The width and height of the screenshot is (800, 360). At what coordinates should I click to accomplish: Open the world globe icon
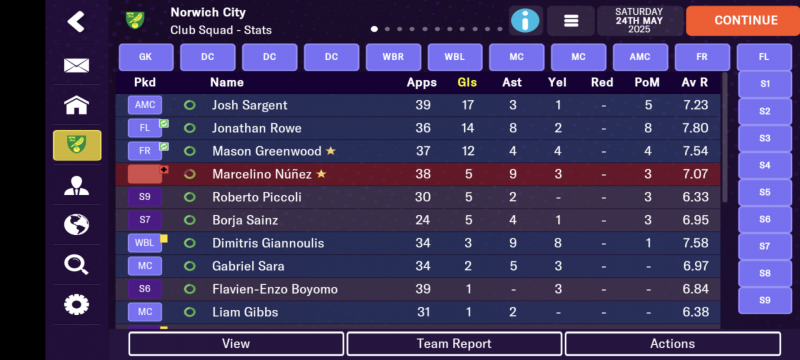coord(77,224)
